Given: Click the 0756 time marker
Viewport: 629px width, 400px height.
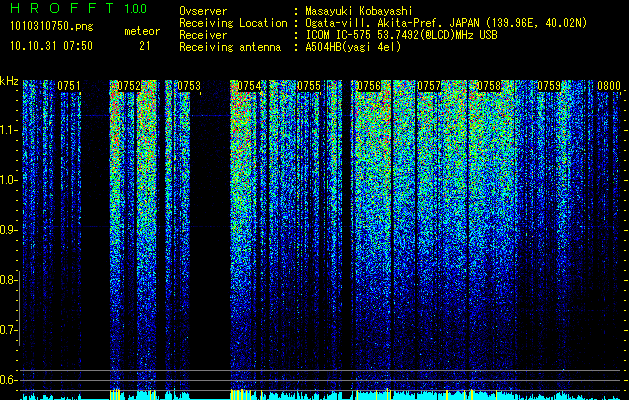Looking at the screenshot, I should point(369,86).
